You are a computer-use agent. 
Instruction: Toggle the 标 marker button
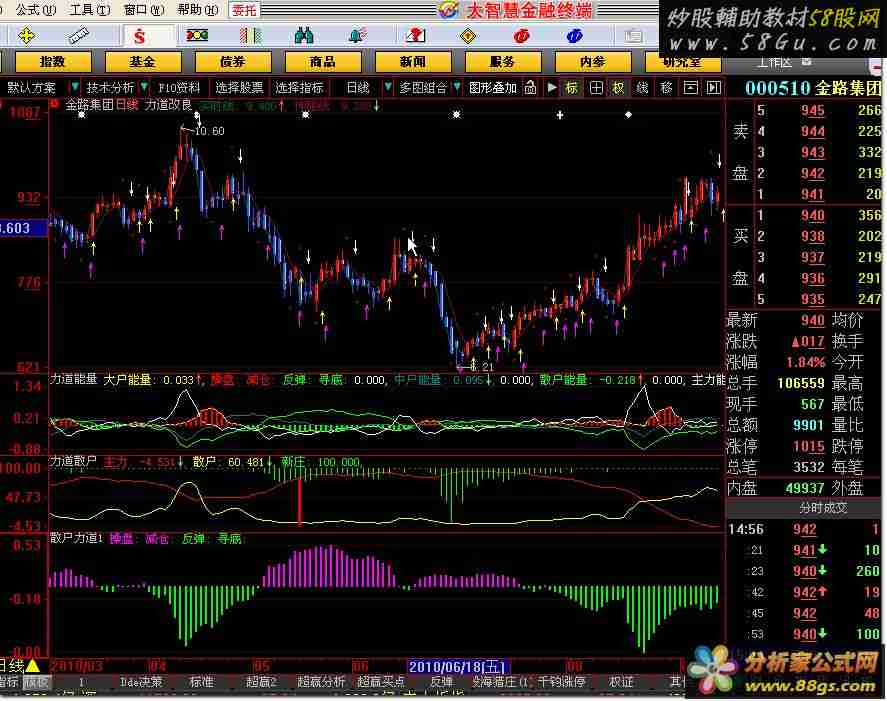pyautogui.click(x=572, y=88)
